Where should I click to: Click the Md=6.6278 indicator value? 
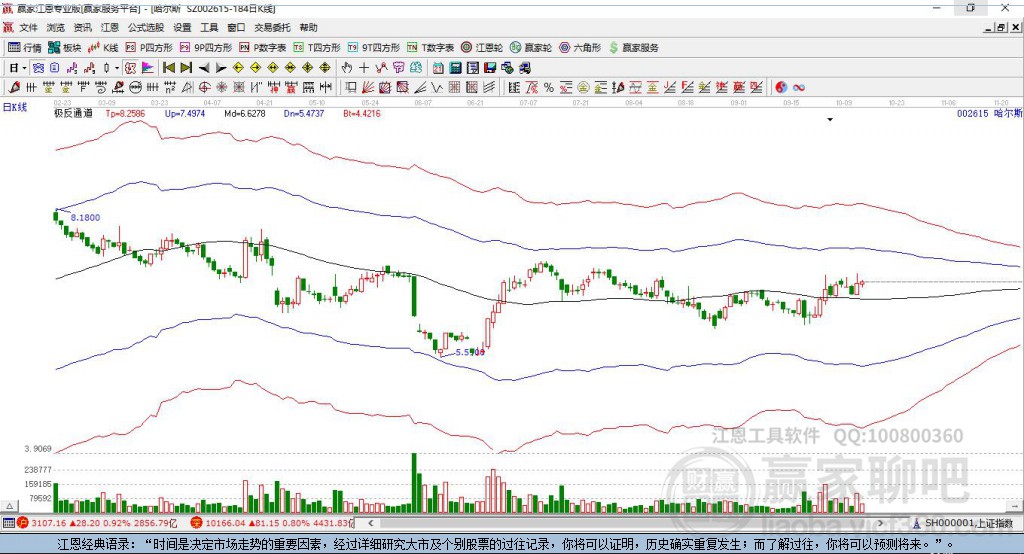click(x=245, y=113)
